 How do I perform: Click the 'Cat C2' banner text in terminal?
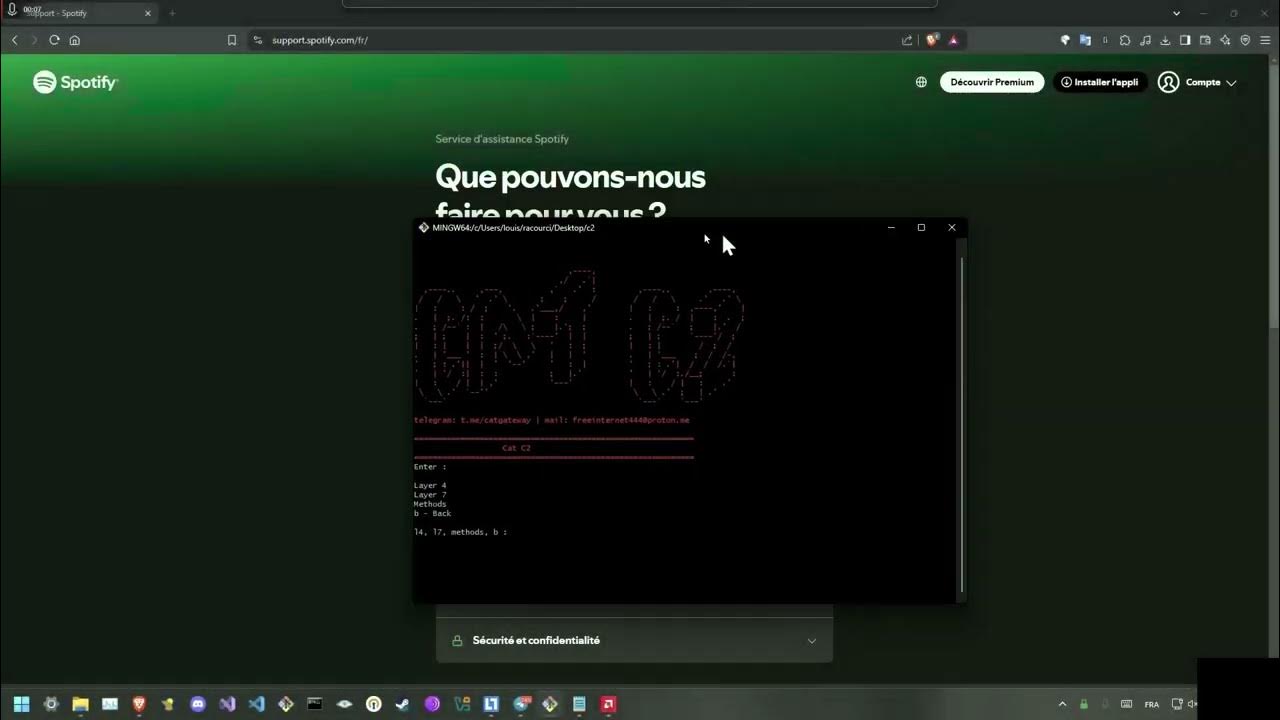click(x=517, y=448)
